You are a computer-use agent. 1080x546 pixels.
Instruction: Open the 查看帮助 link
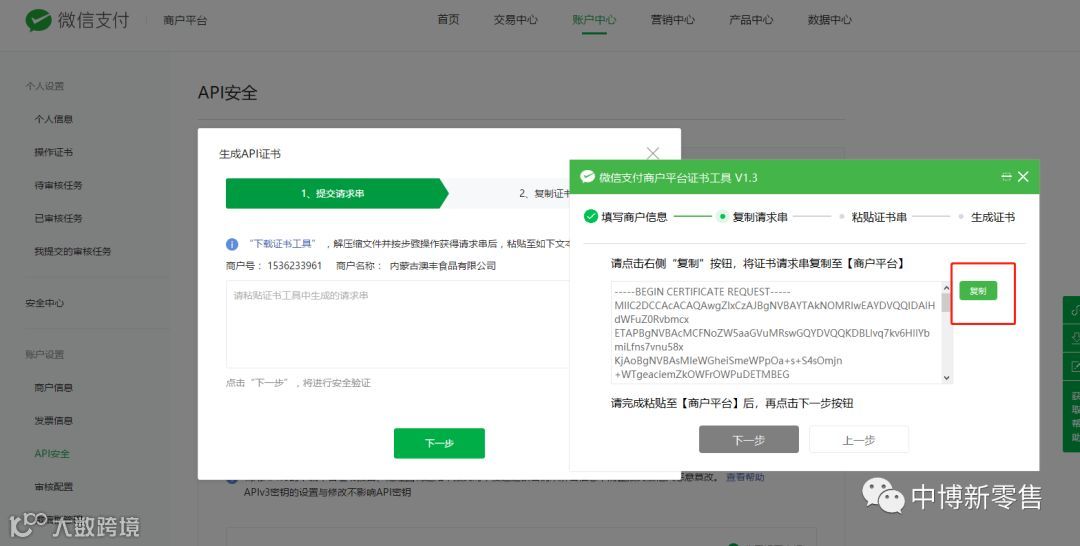[745, 476]
